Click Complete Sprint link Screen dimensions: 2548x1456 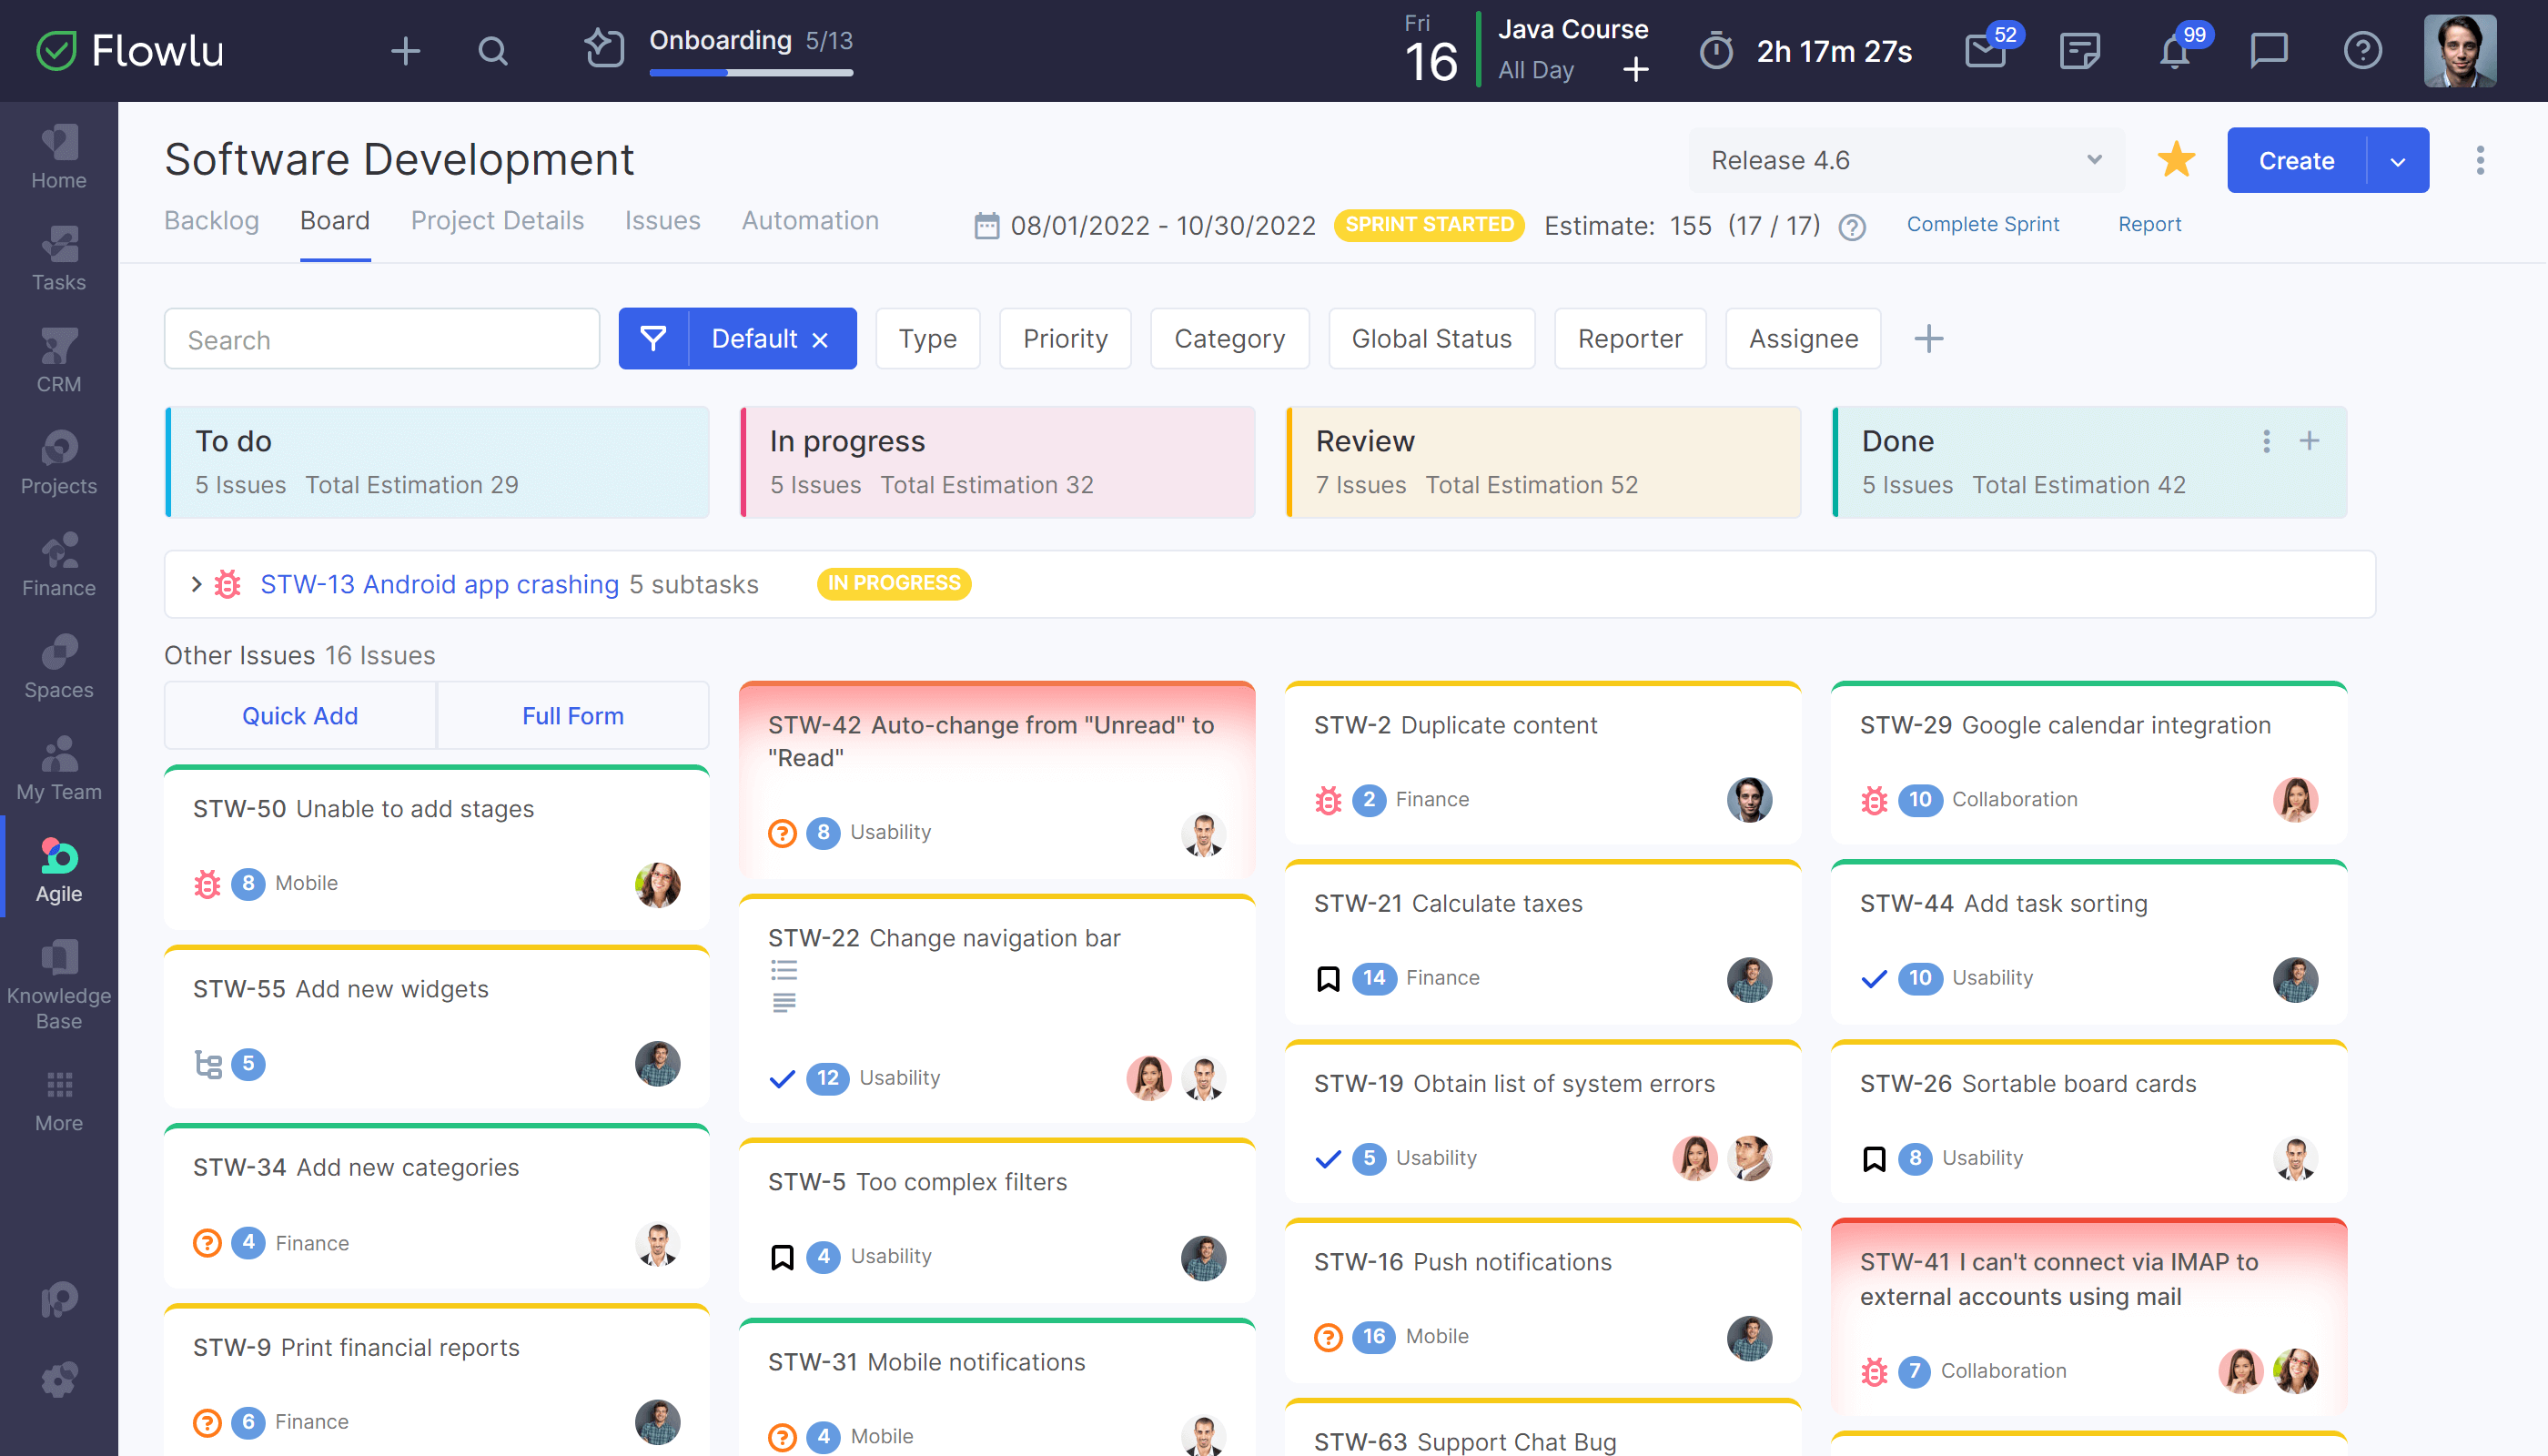pos(1982,224)
